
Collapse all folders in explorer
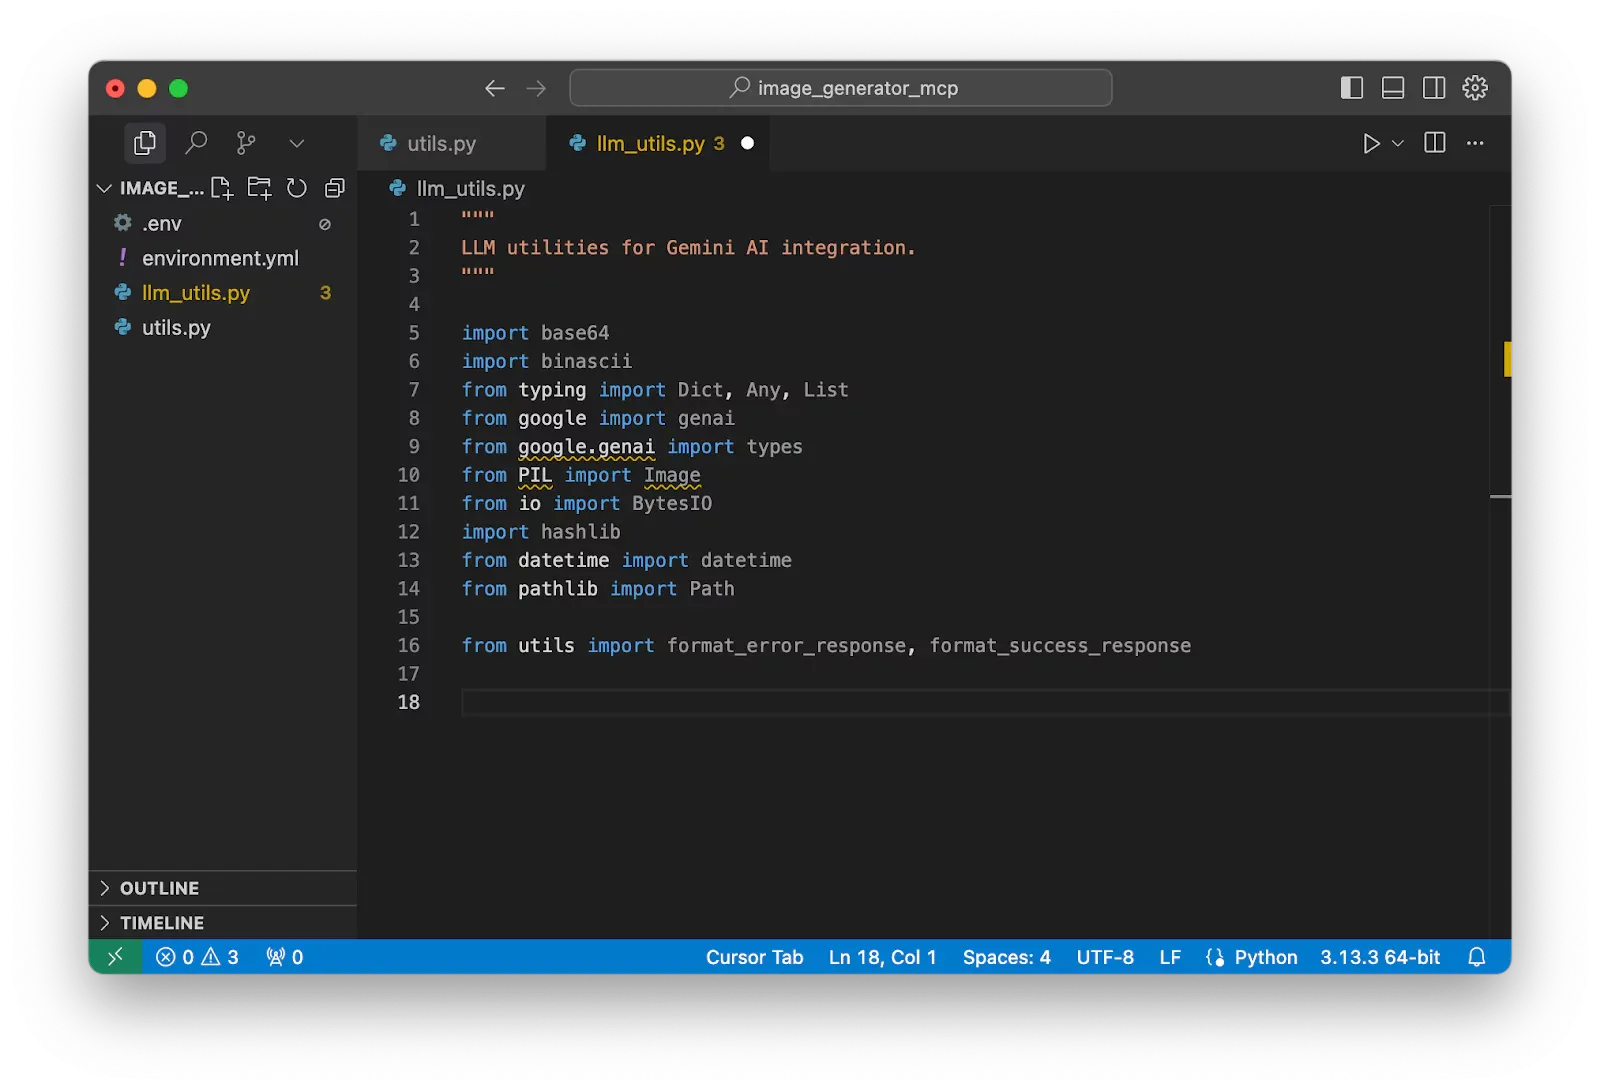pos(335,188)
